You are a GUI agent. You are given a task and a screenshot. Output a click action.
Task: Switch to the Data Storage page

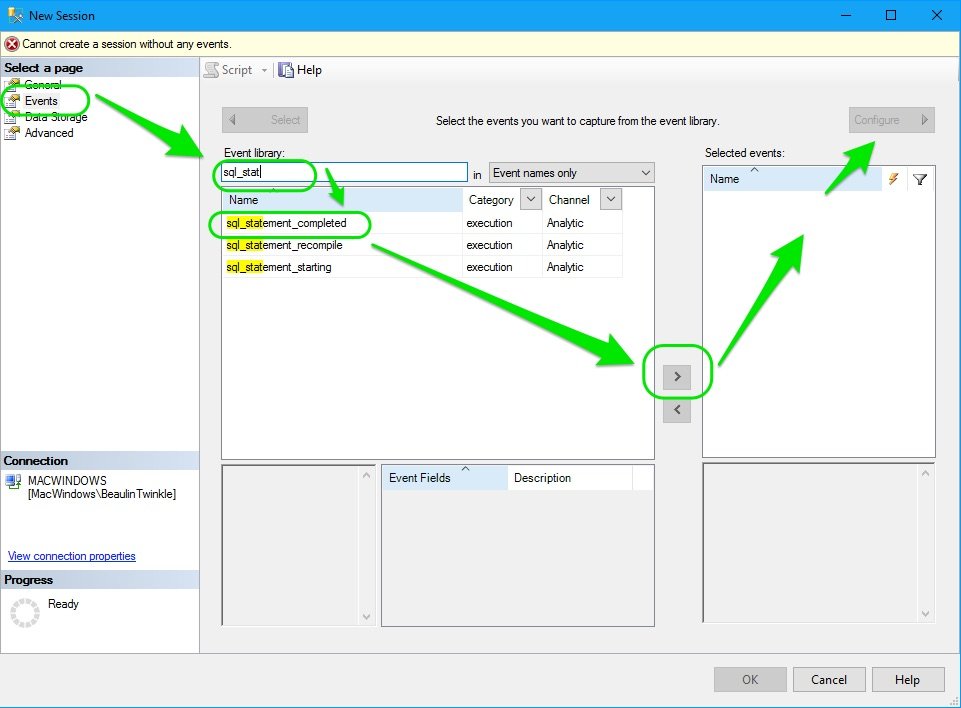45,116
